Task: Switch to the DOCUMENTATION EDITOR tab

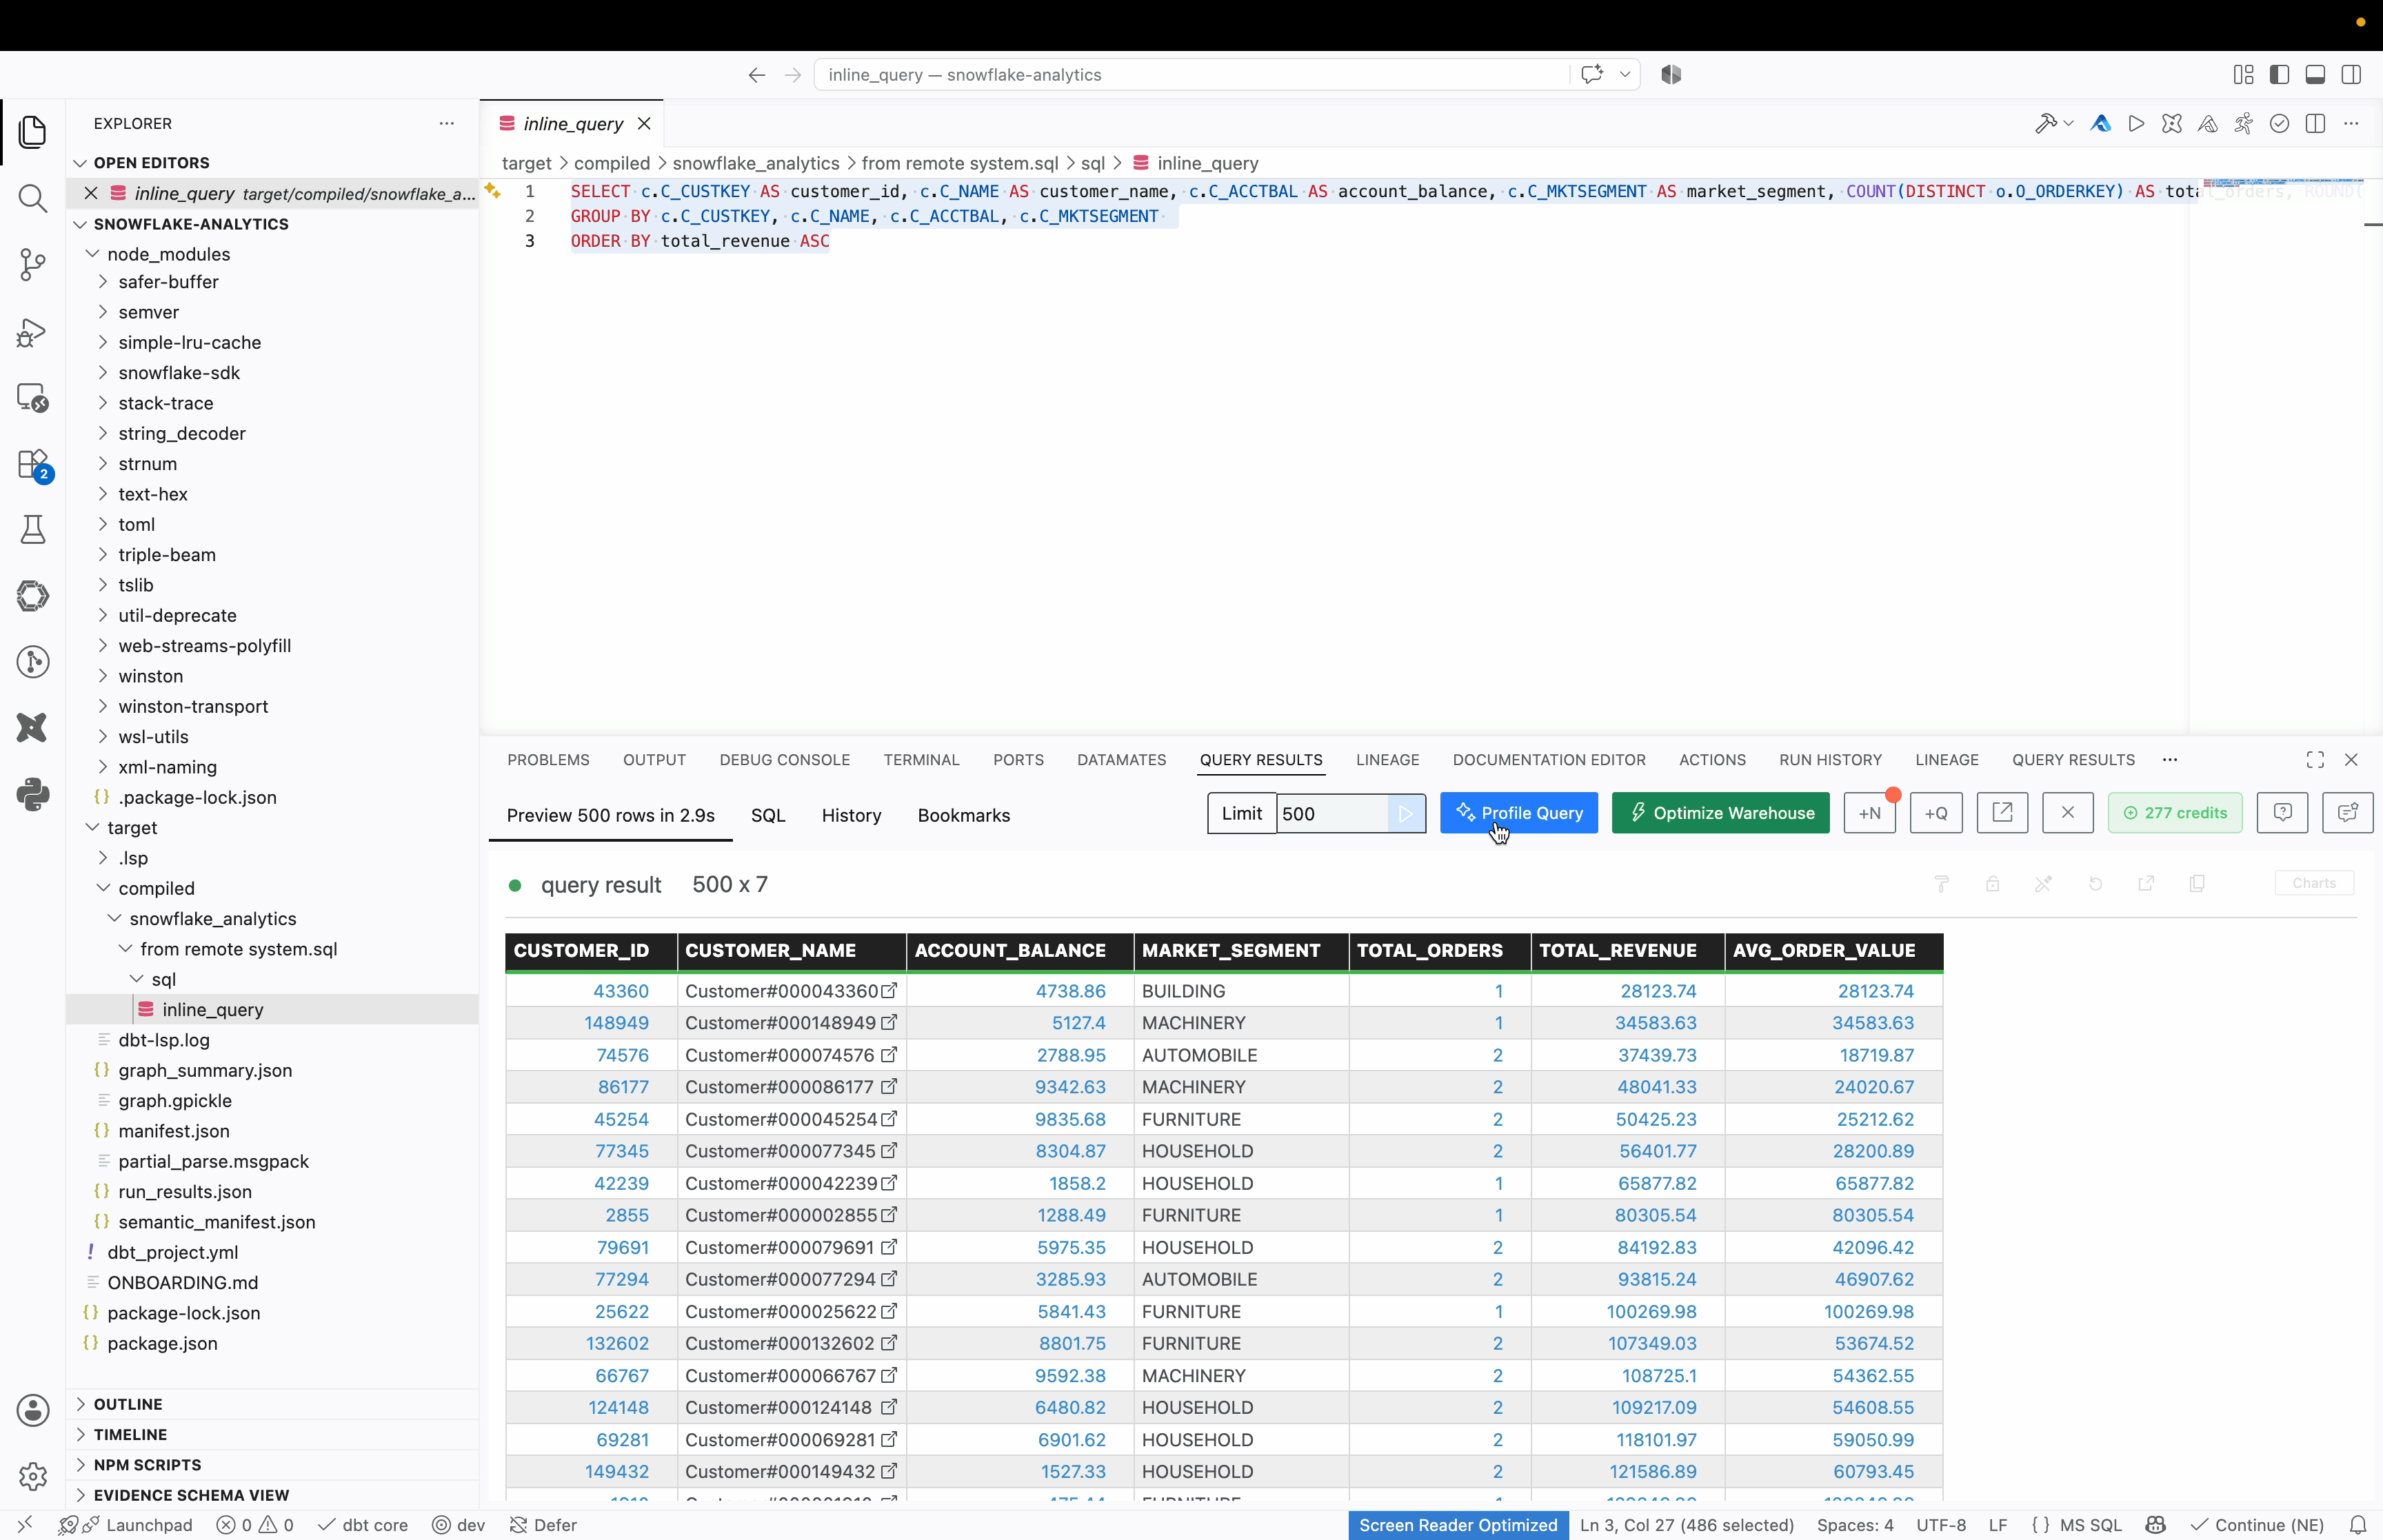Action: coord(1549,760)
